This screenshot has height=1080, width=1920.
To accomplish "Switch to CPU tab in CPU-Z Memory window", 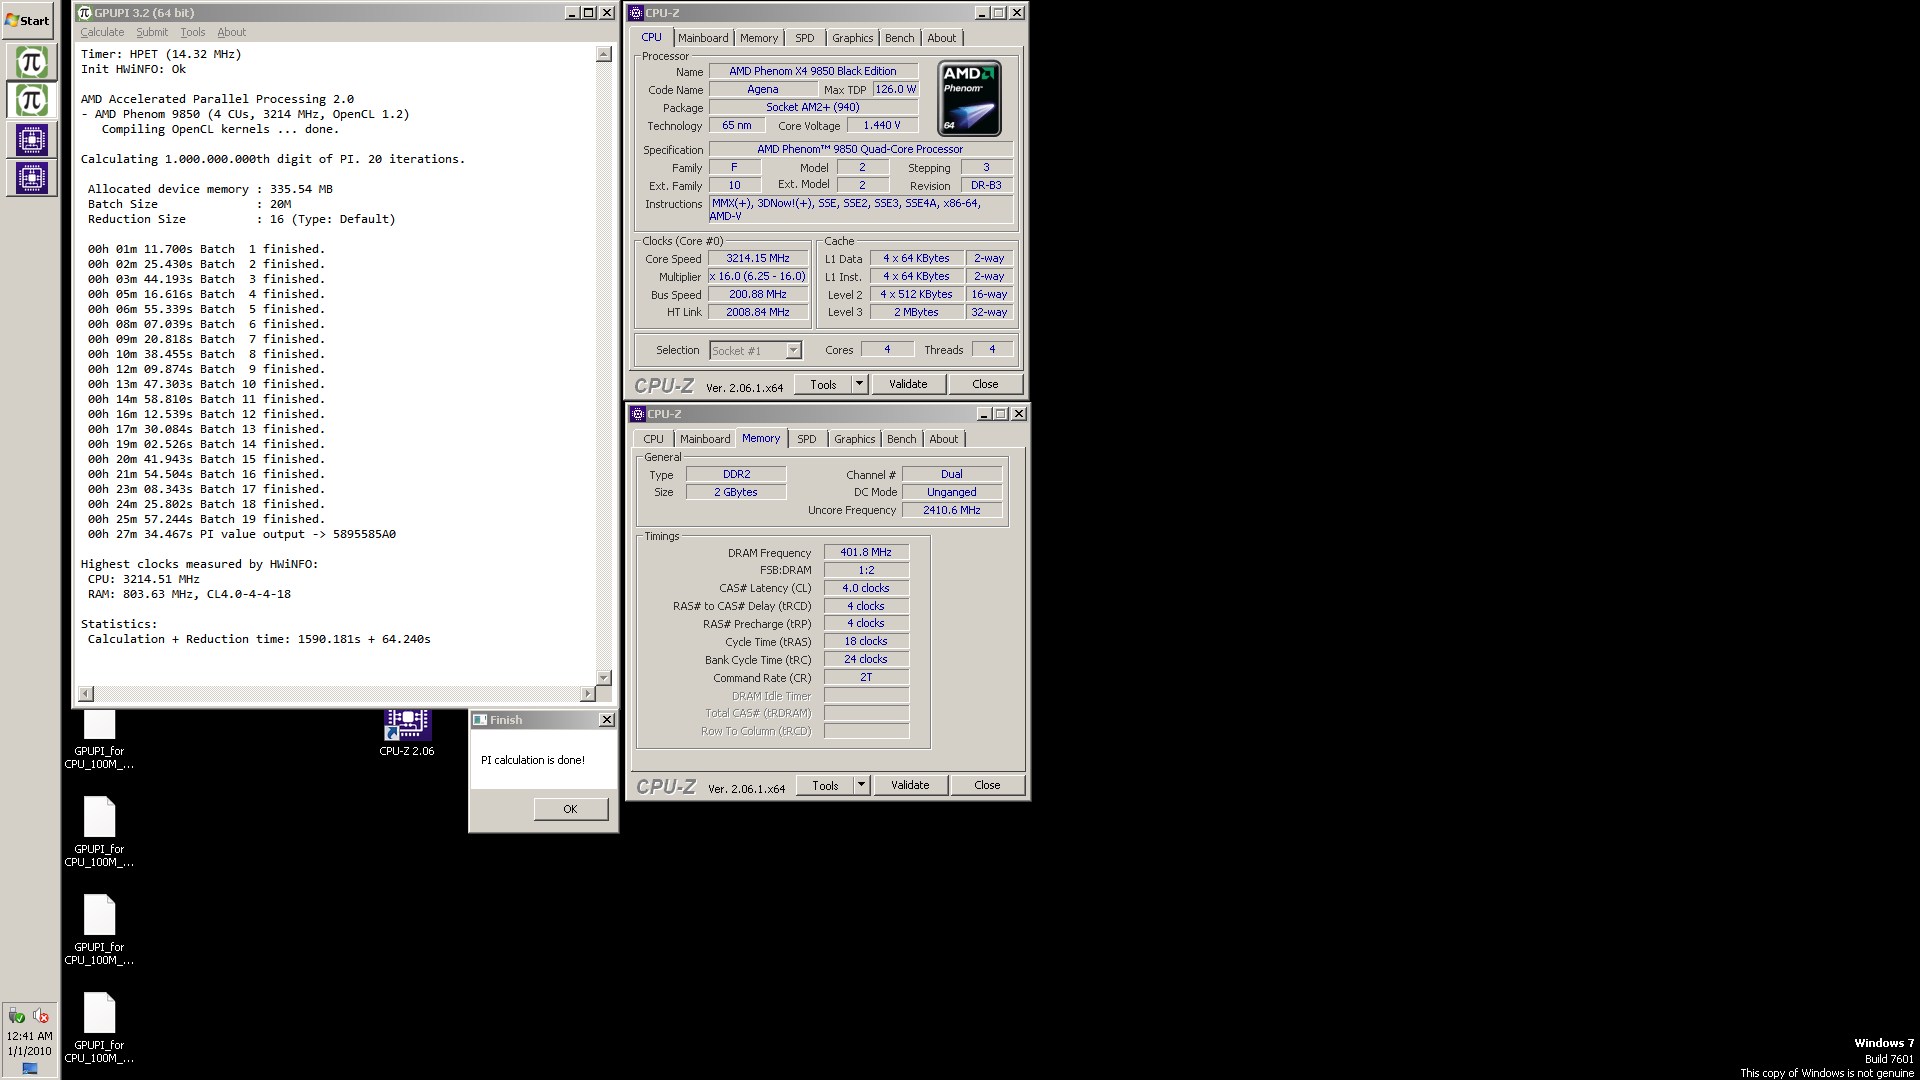I will pyautogui.click(x=653, y=439).
